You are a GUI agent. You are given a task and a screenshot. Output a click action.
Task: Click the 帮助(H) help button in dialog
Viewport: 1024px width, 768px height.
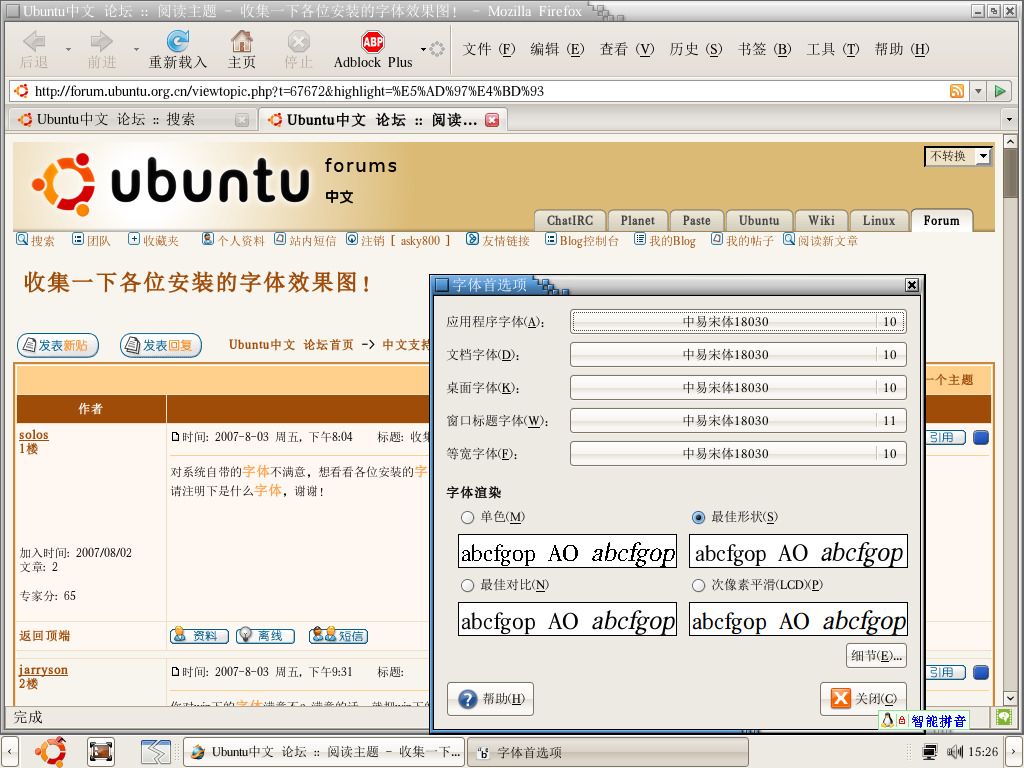tap(490, 699)
